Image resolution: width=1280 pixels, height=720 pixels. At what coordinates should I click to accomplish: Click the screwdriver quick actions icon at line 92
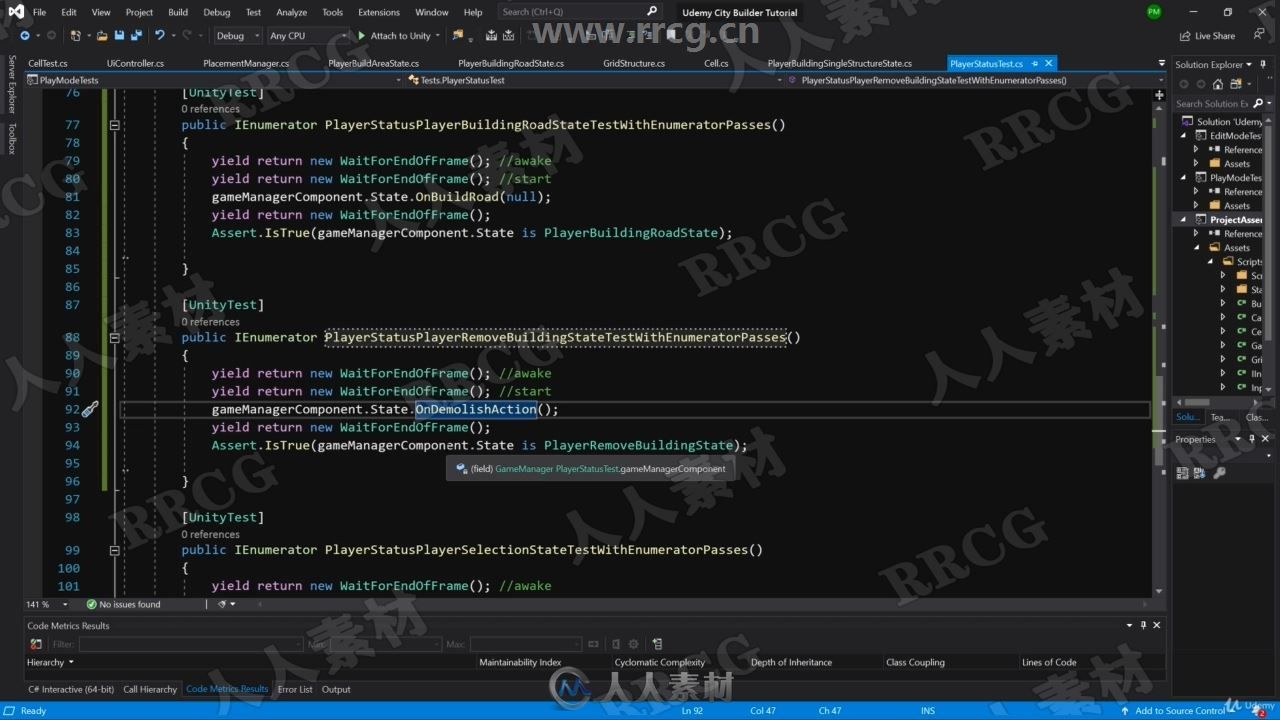(90, 409)
